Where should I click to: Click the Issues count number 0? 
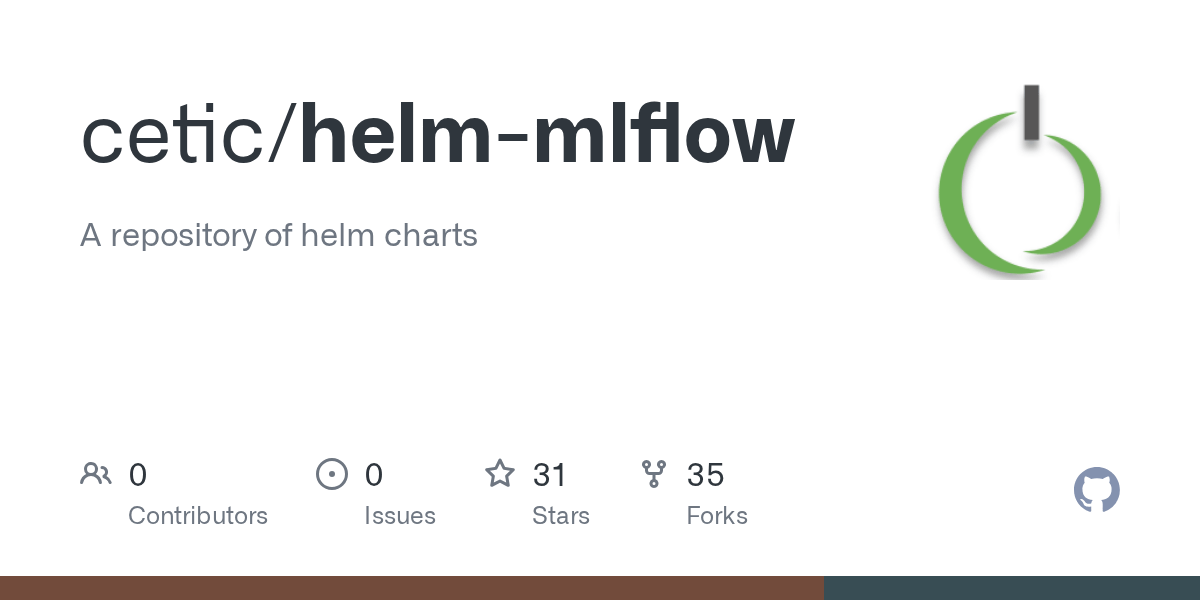tap(374, 475)
